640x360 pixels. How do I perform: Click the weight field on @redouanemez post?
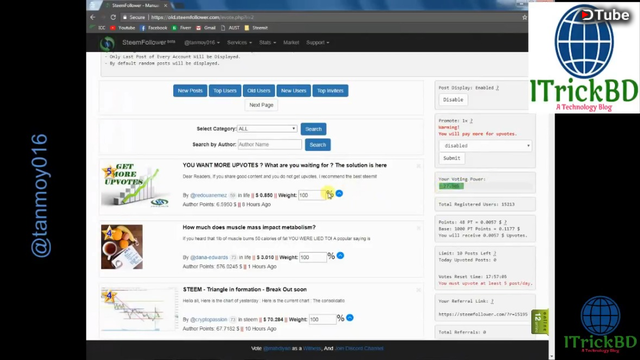[x=311, y=195]
